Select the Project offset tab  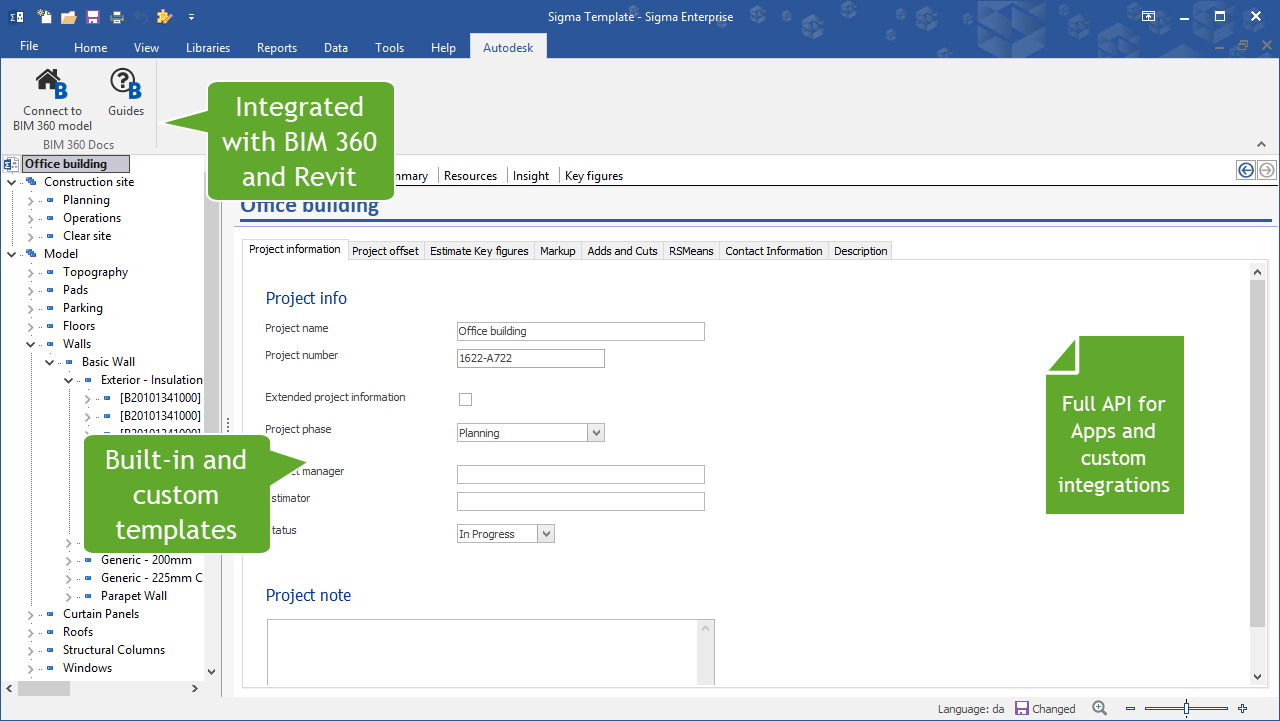(385, 251)
